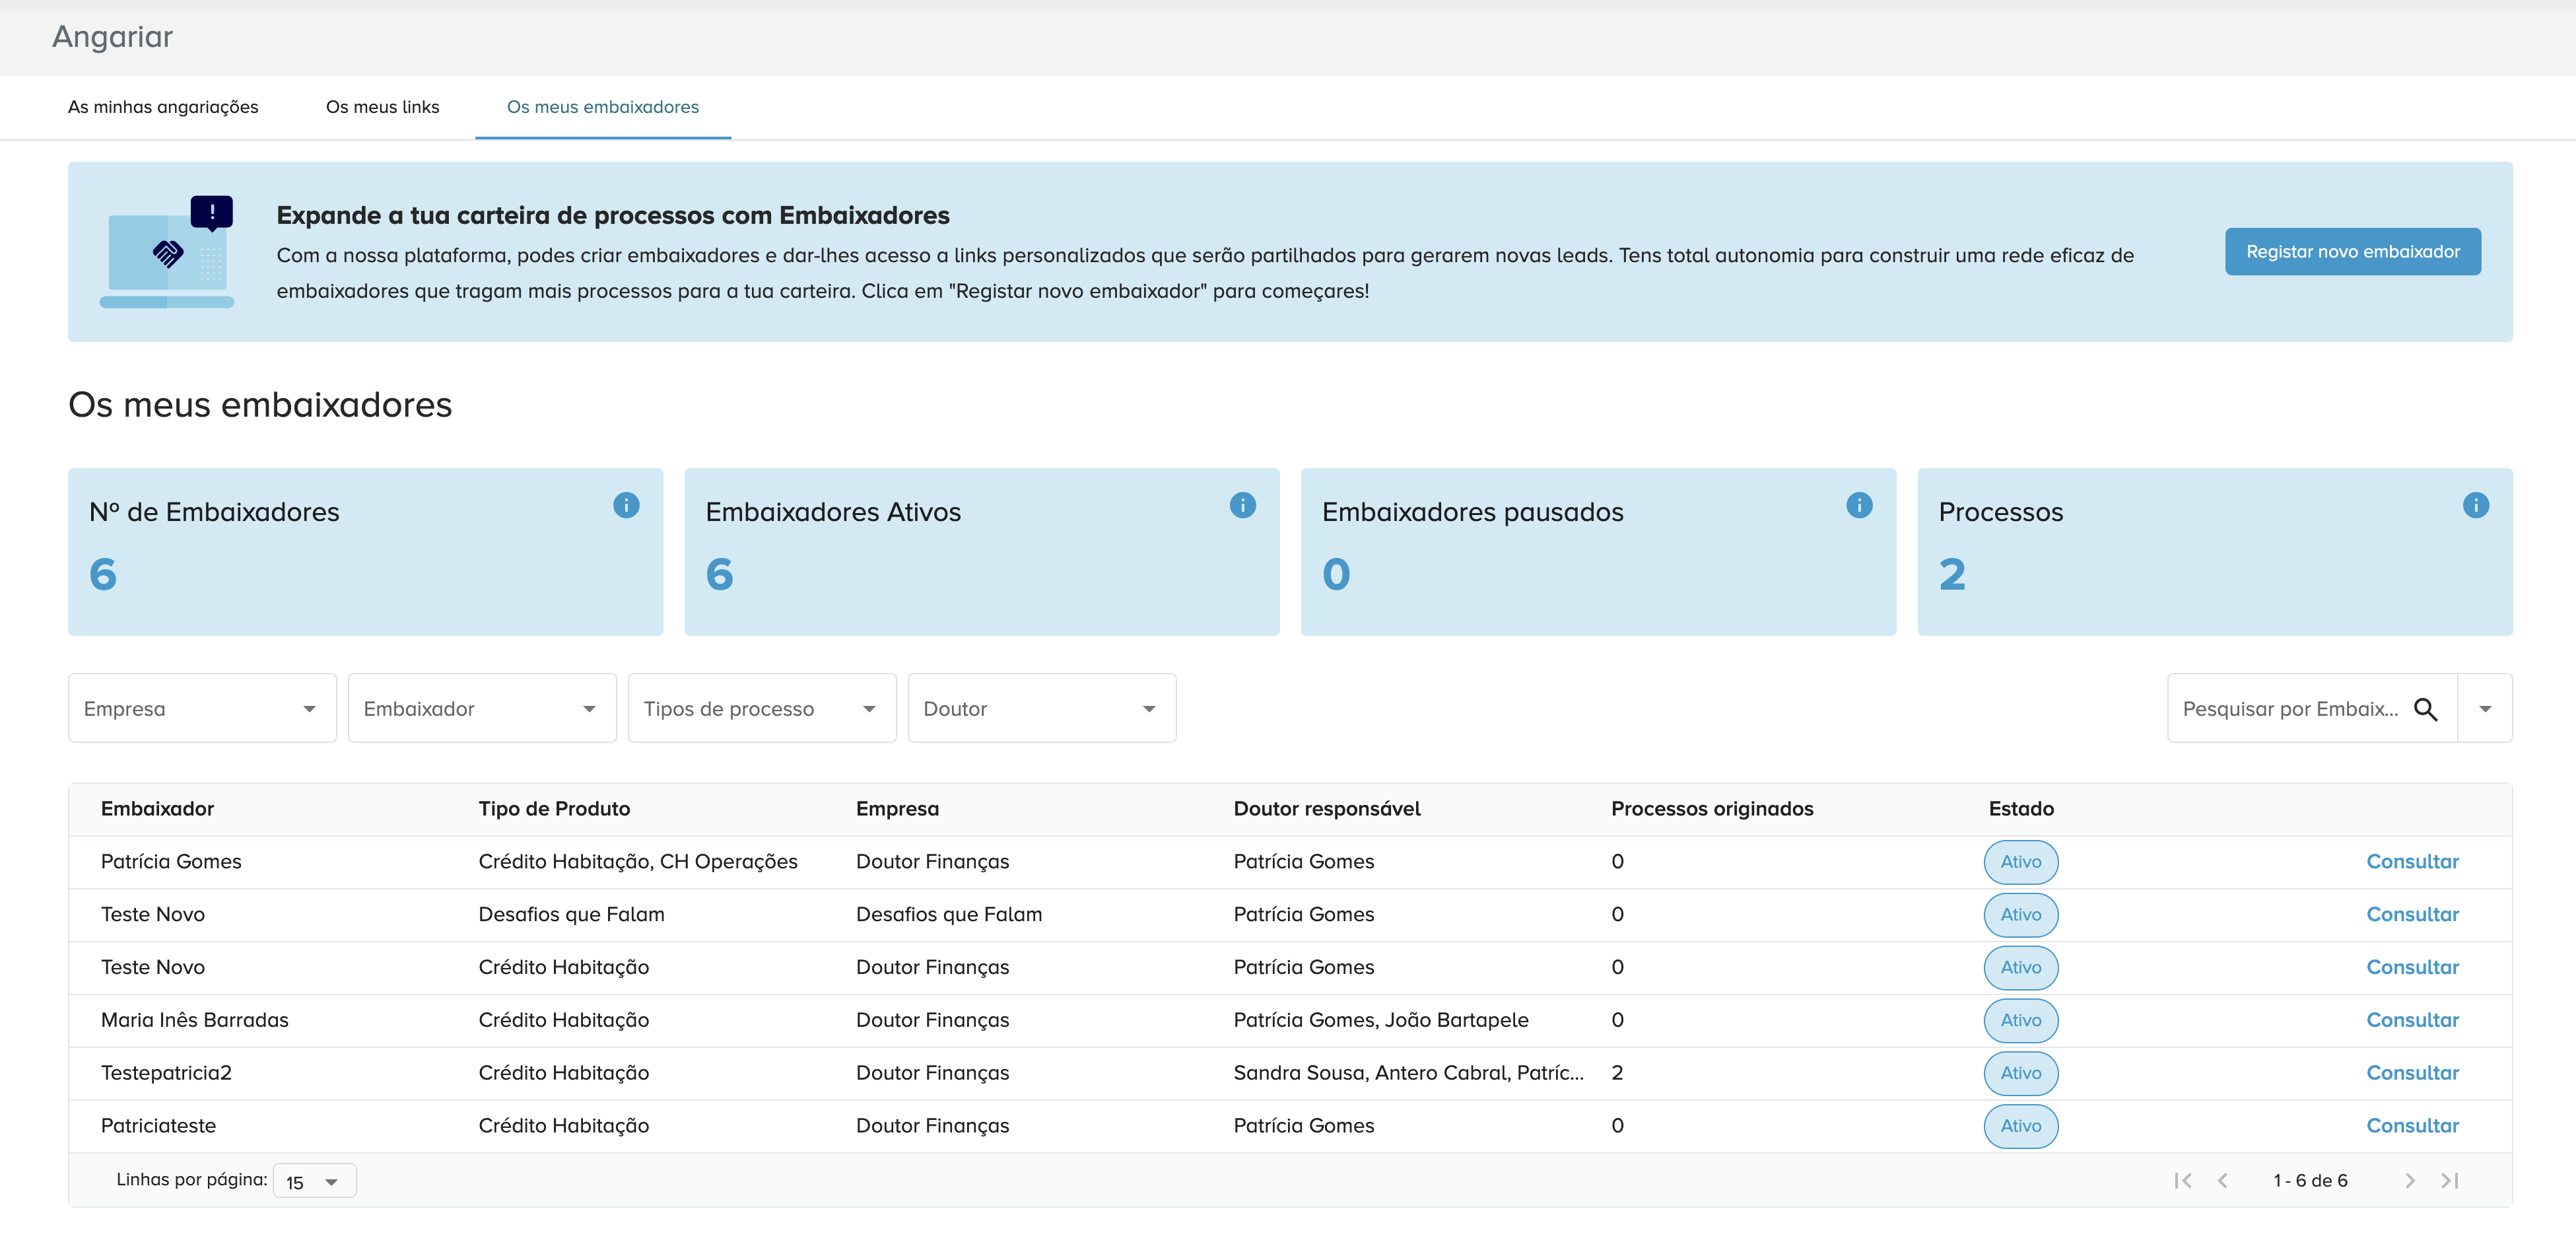Go to last page of table
This screenshot has width=2576, height=1252.
click(2449, 1180)
